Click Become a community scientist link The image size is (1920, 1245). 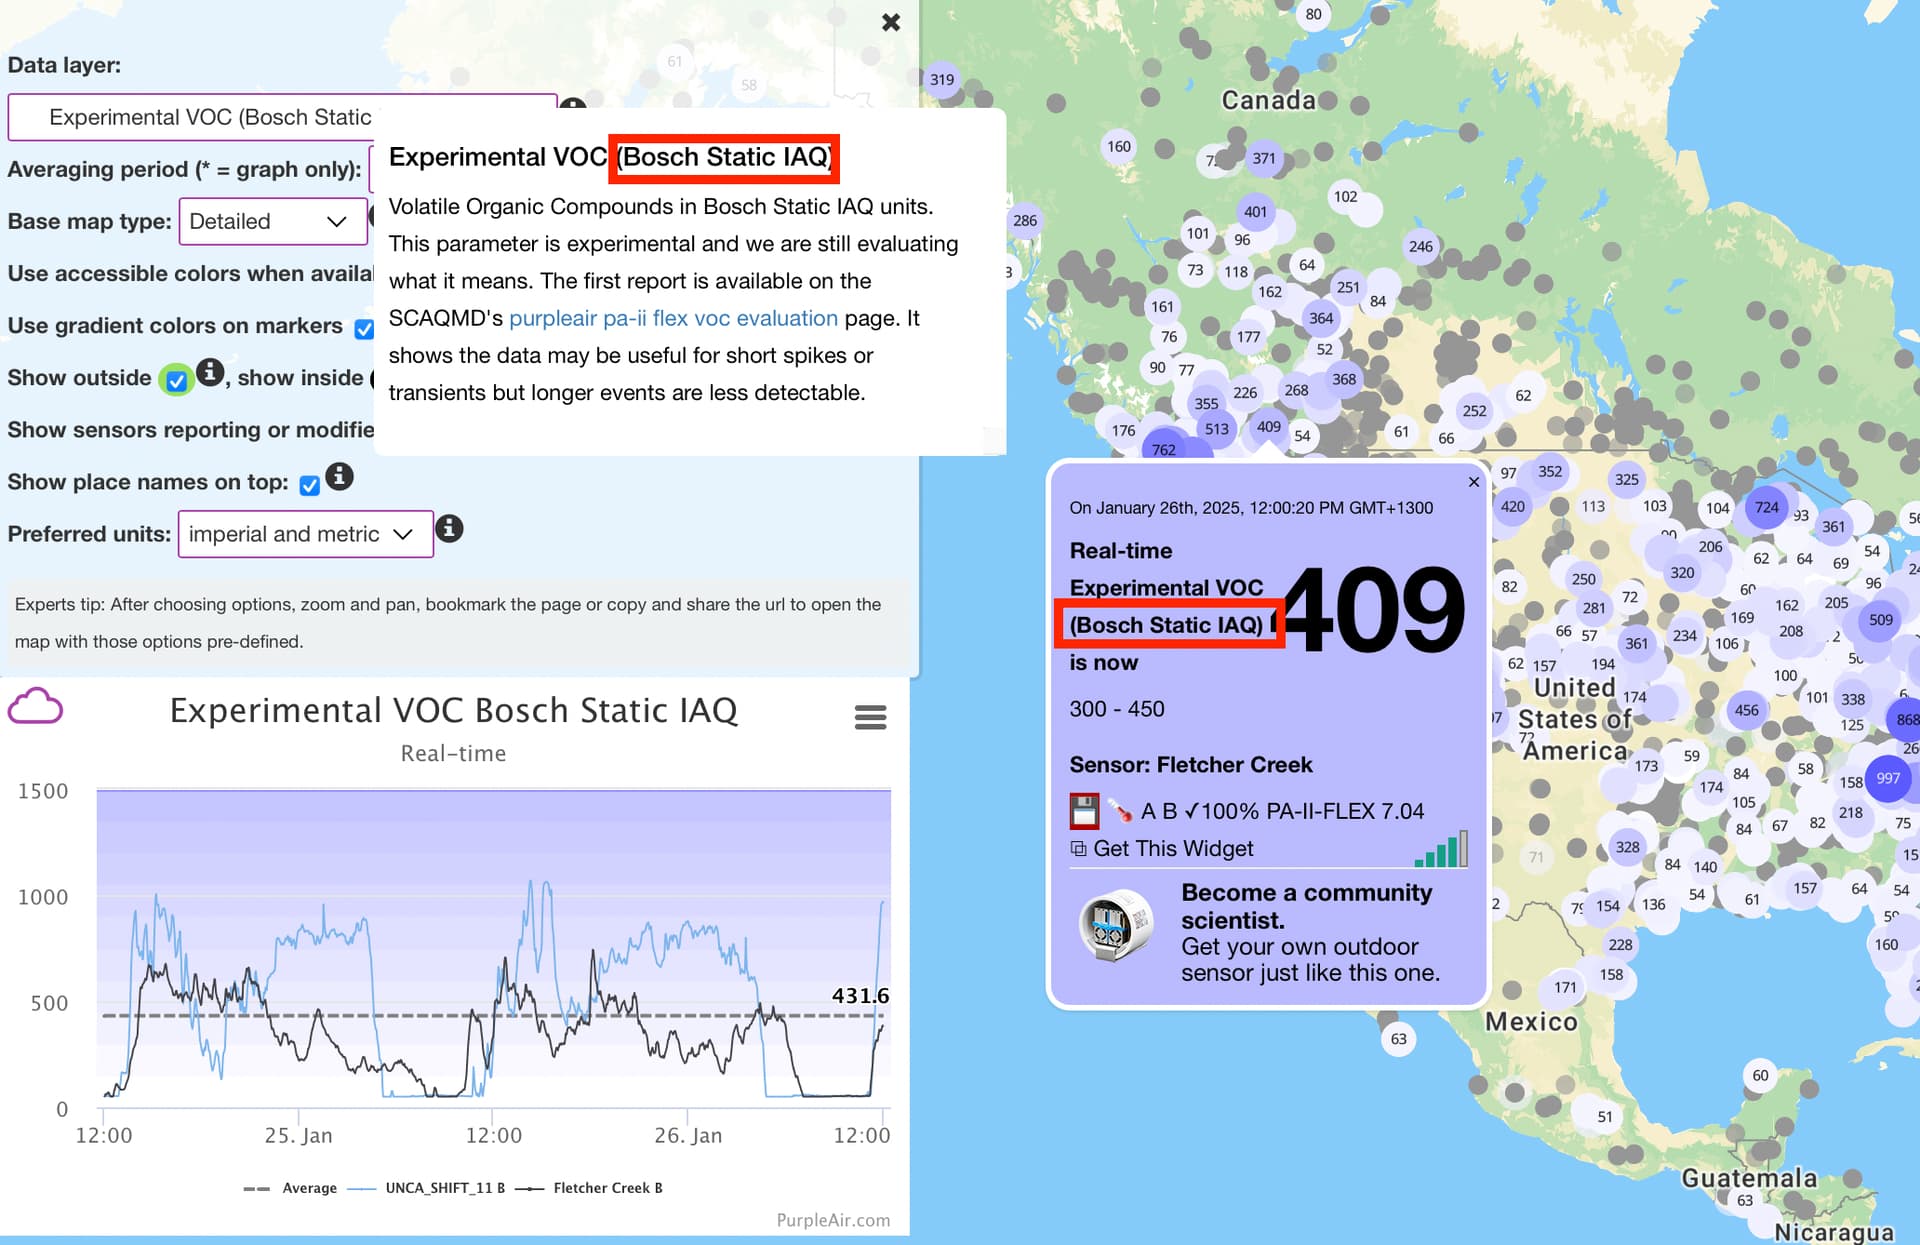click(x=1306, y=906)
